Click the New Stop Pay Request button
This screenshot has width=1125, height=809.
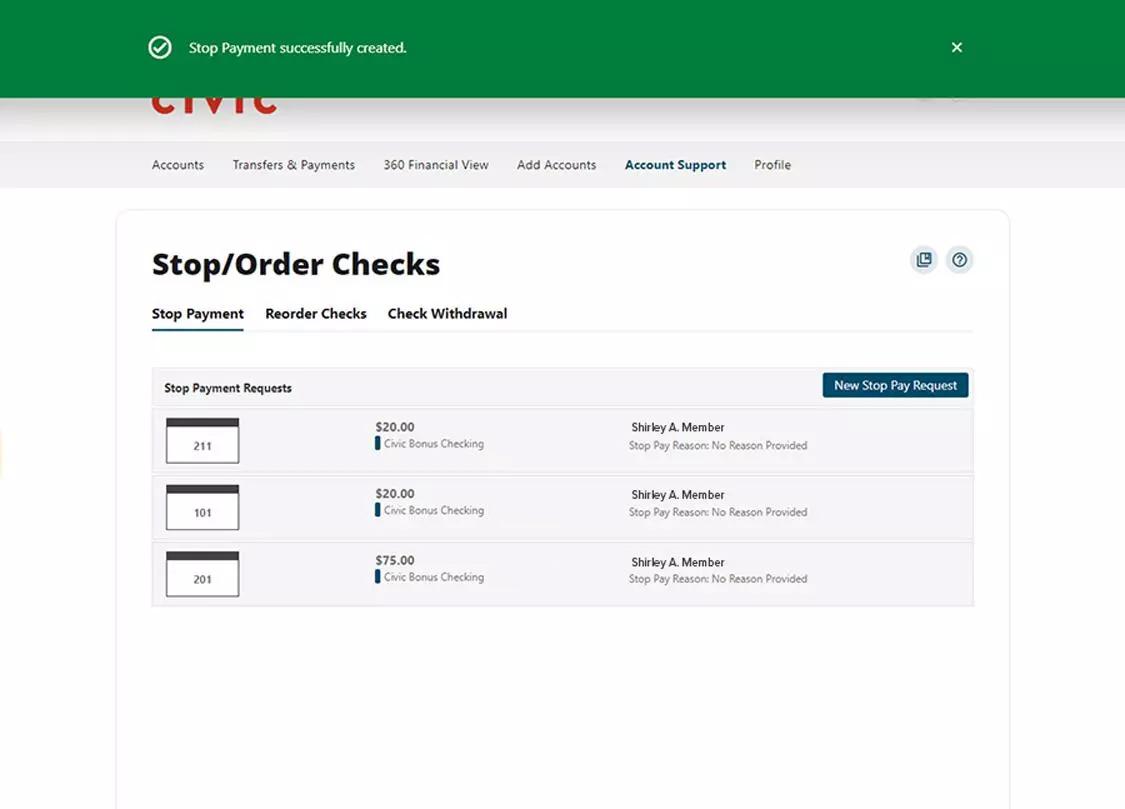[894, 385]
